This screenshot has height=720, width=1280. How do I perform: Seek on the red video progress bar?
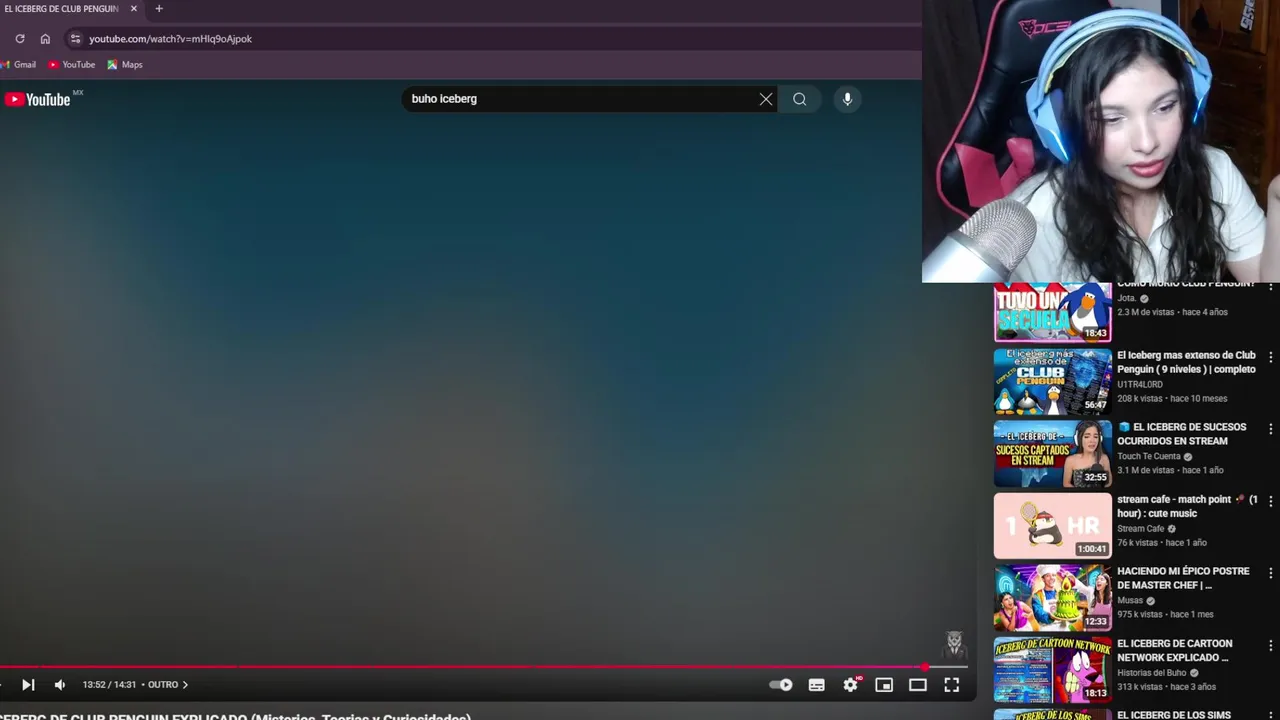coord(484,666)
